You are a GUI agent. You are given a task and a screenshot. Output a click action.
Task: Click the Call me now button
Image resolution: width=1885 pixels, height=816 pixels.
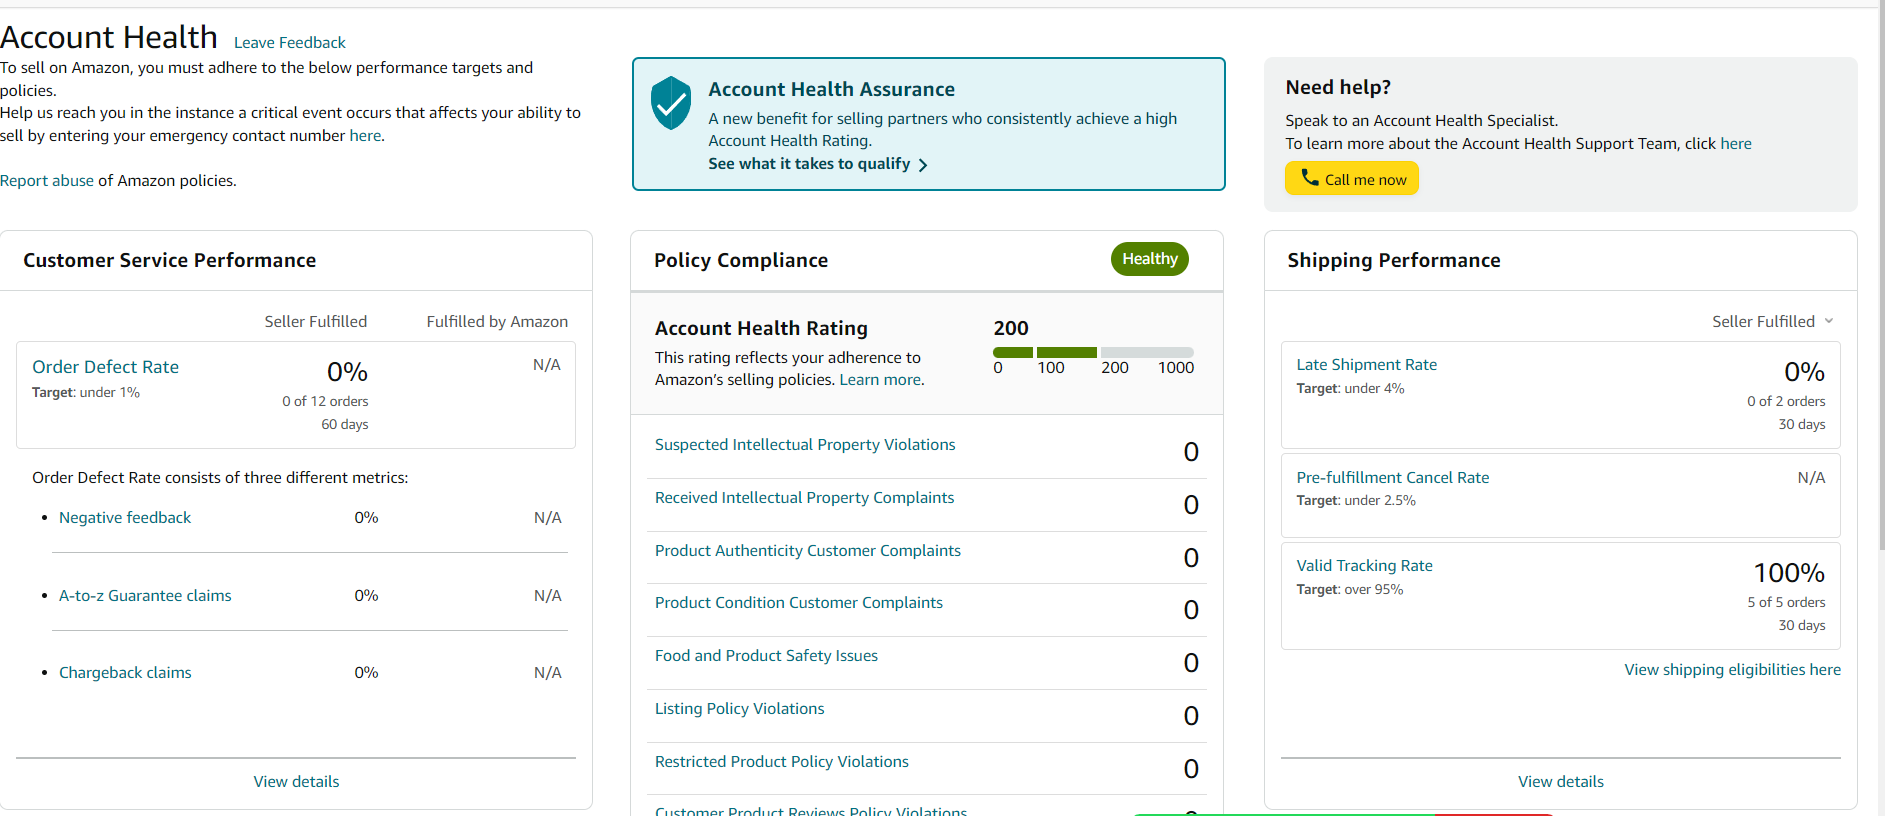coord(1352,179)
